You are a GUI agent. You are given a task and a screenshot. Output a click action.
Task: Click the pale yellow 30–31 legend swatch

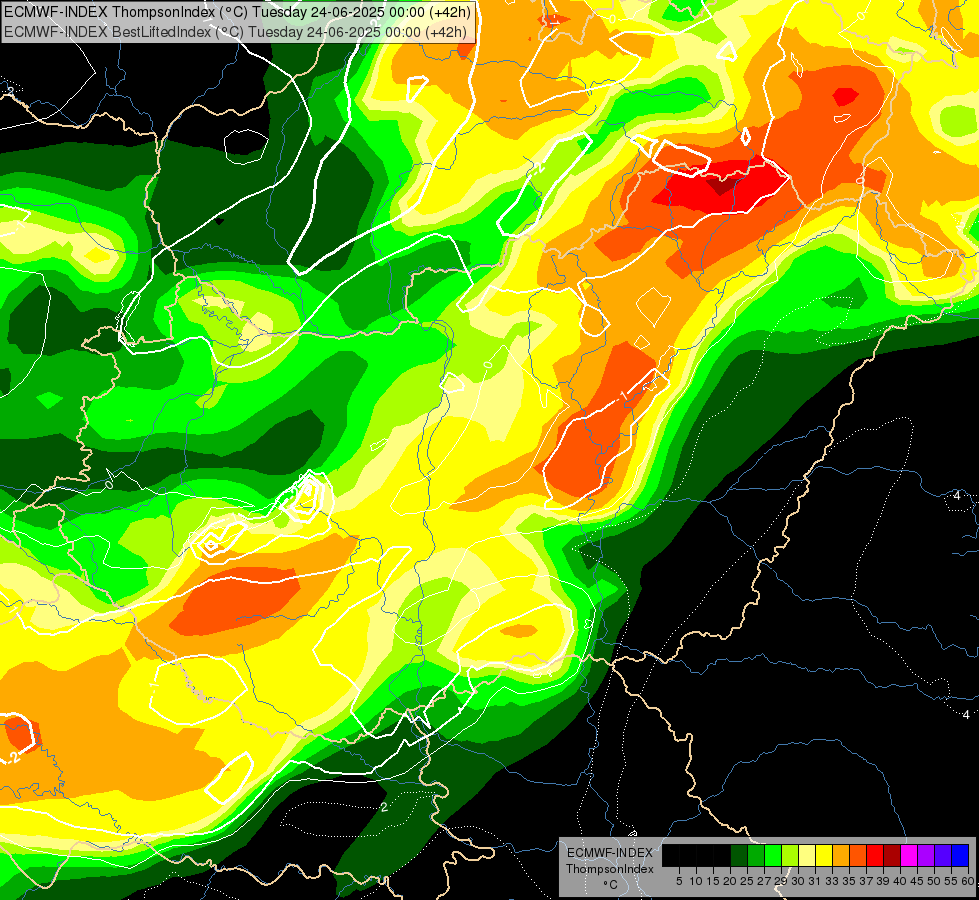(x=807, y=855)
